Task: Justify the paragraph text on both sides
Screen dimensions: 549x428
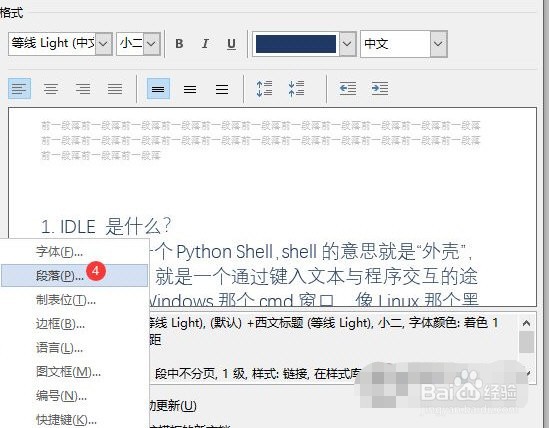Action: coord(115,88)
